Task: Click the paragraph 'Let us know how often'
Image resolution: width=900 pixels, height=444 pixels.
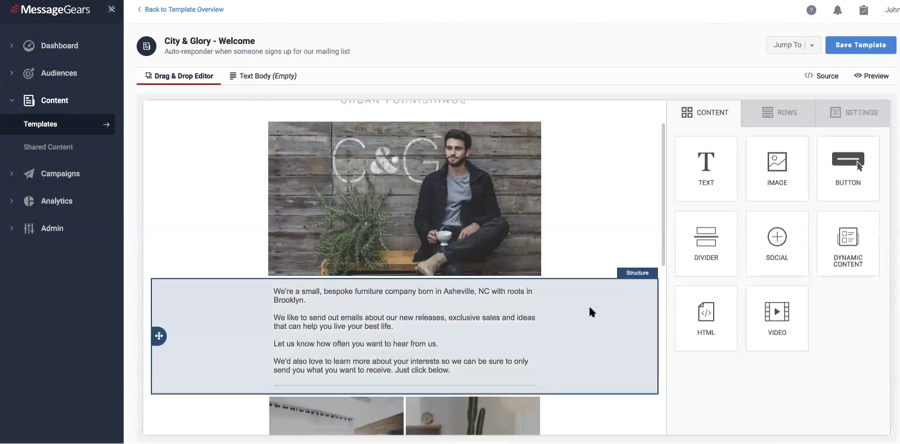Action: click(355, 344)
